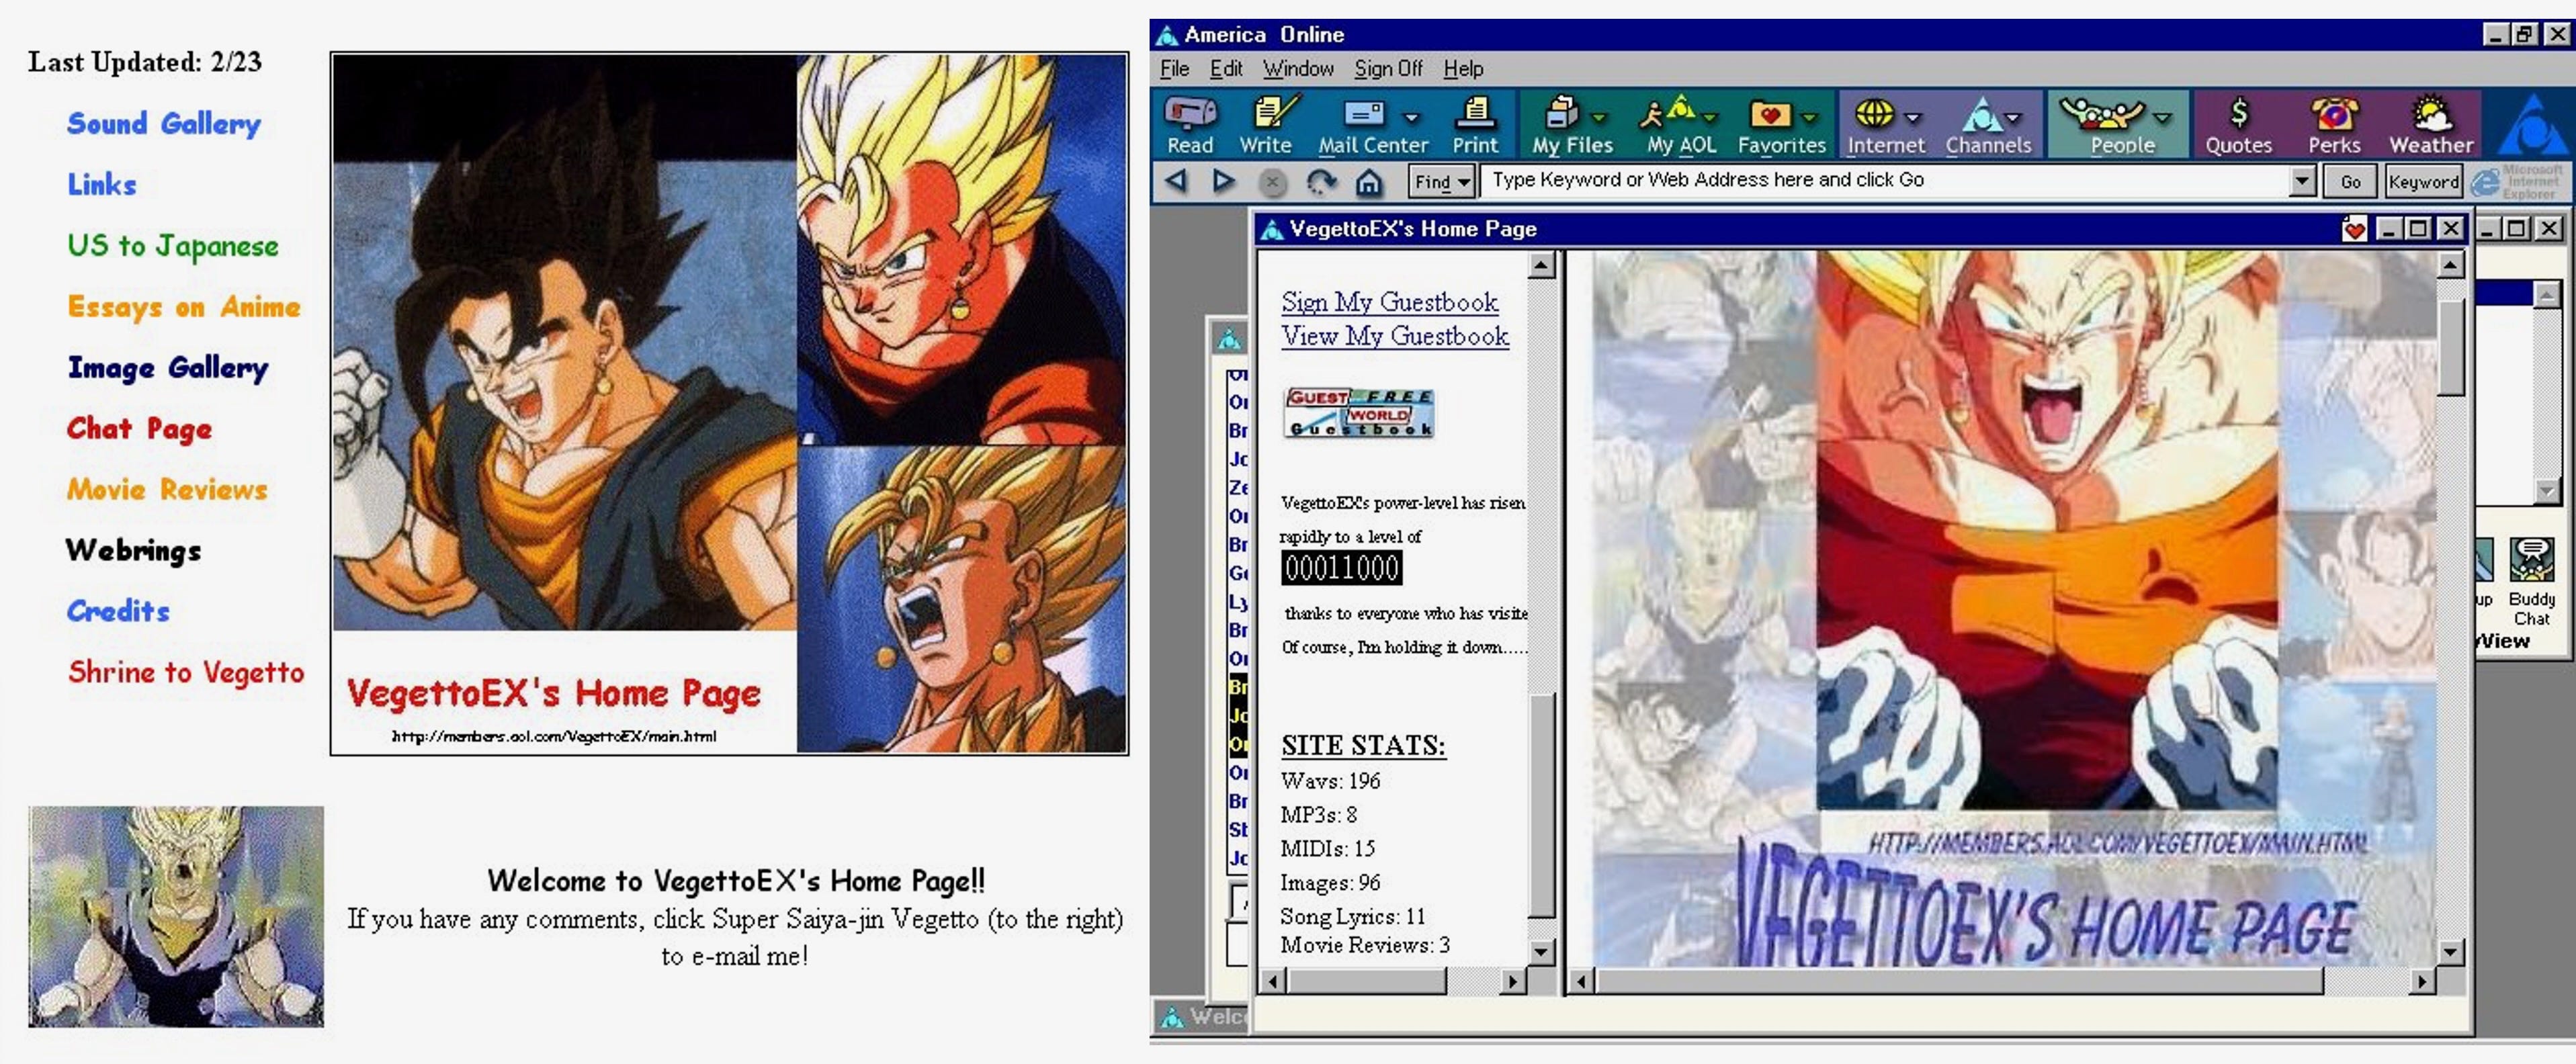The height and width of the screenshot is (1064, 2576).
Task: Click the Keyword button
Action: [x=2423, y=182]
